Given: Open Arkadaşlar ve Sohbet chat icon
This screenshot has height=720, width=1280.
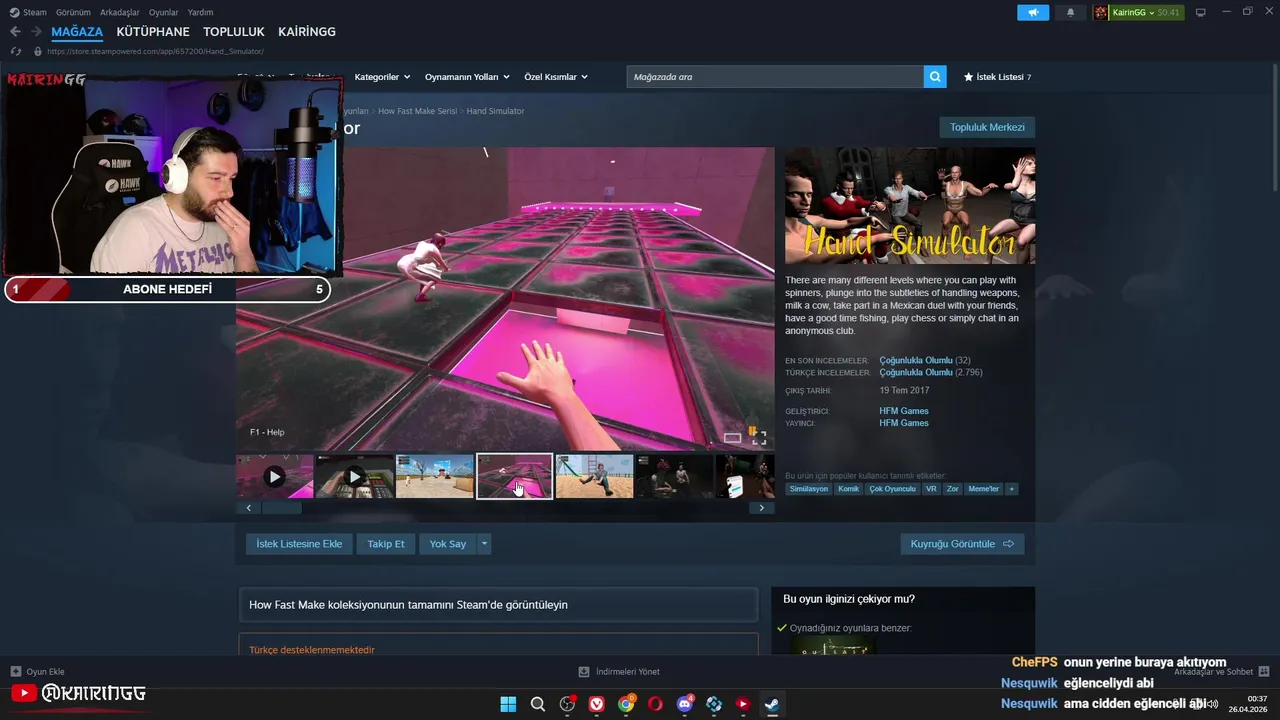Looking at the screenshot, I should (x=1264, y=672).
